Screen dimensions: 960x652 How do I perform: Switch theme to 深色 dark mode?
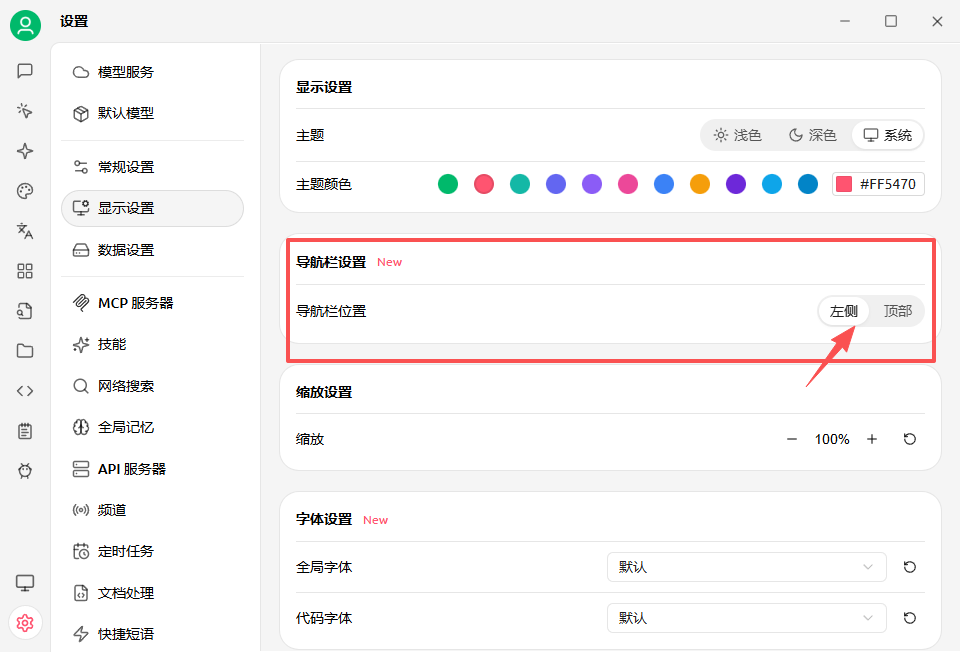[812, 135]
